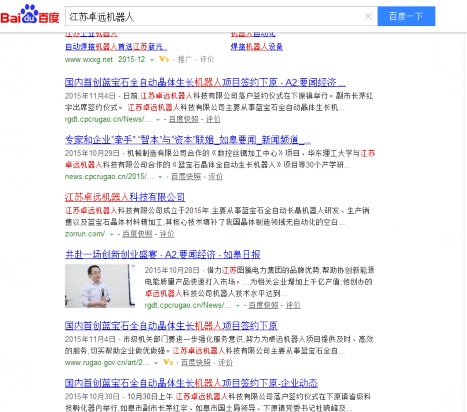Expand dropdown arrow after www.rugao.gov.cn/art/2
Viewport: 467px width, 412px height.
tap(156, 363)
